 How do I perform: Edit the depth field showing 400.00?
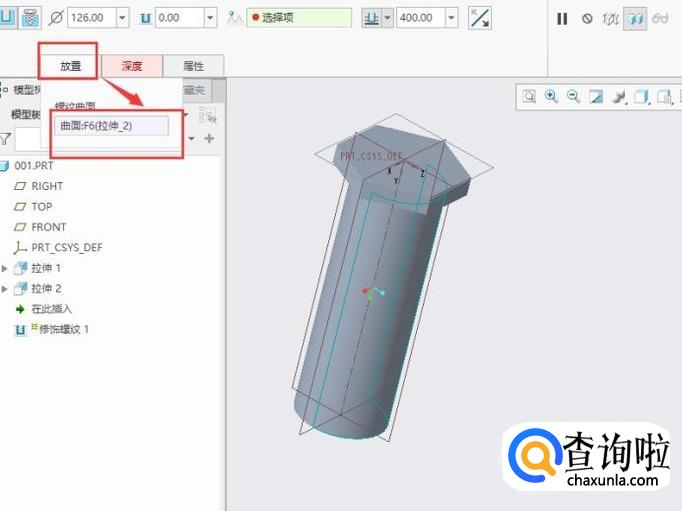[x=421, y=18]
